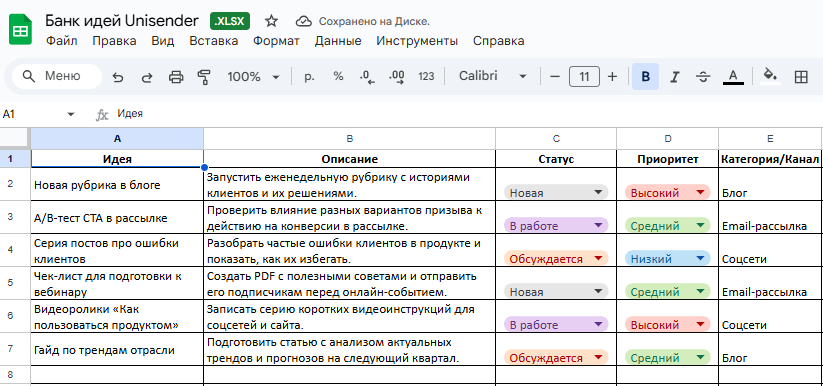This screenshot has width=823, height=386.
Task: Star the document Банк идей Unisender
Action: tap(271, 21)
